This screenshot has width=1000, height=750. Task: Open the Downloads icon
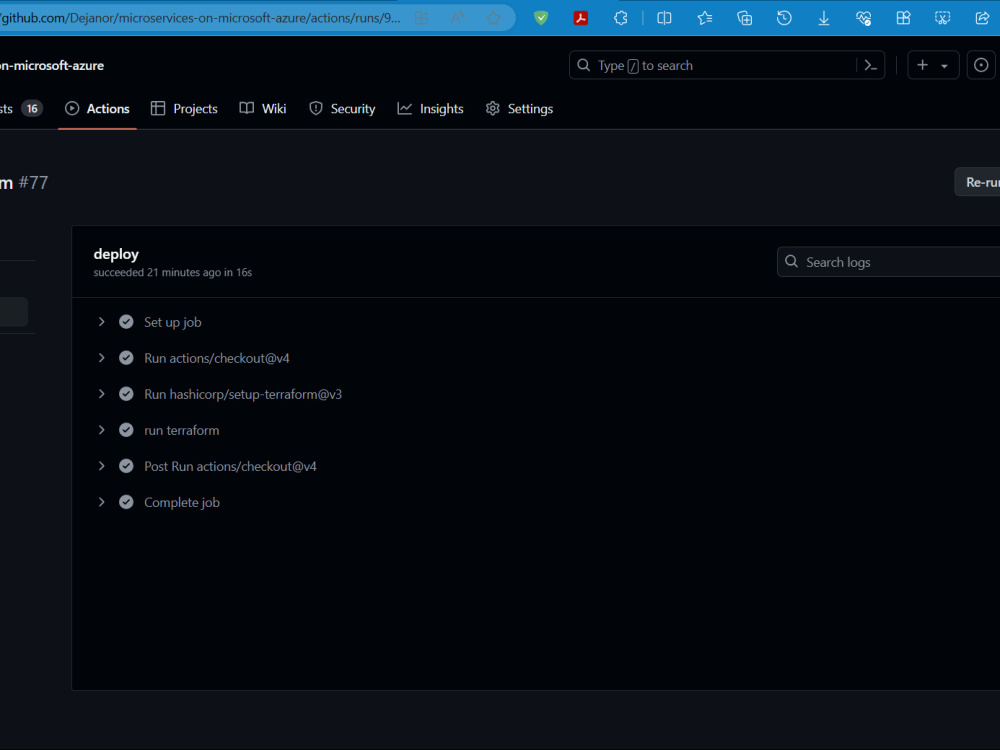click(x=824, y=18)
